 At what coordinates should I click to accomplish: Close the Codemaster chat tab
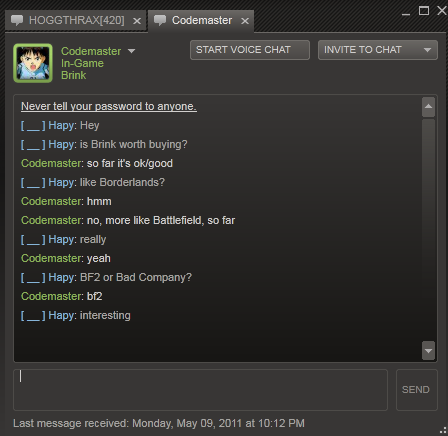pos(245,21)
